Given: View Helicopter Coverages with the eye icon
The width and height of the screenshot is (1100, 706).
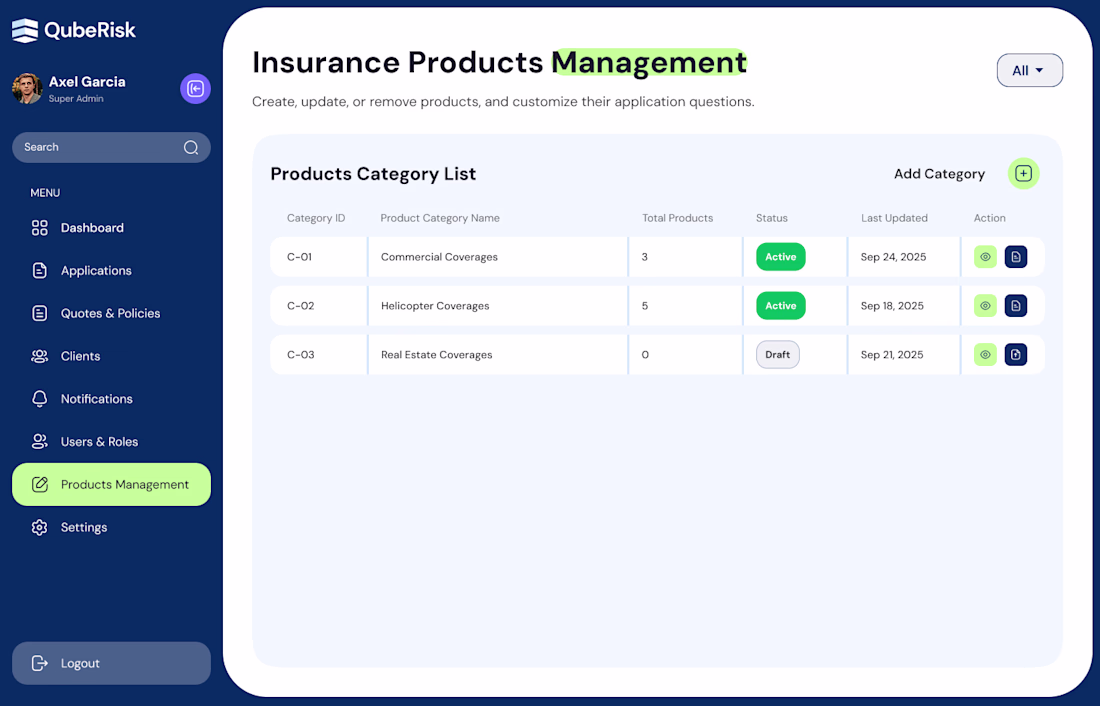Looking at the screenshot, I should 985,306.
